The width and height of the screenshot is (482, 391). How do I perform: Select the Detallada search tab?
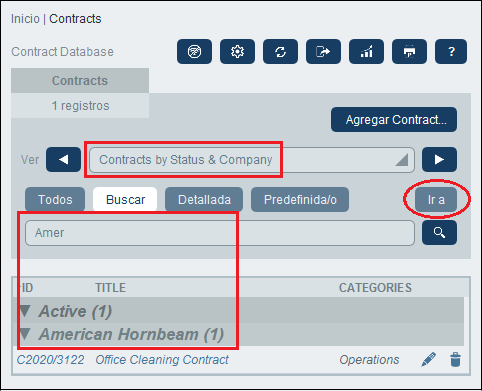(x=204, y=199)
